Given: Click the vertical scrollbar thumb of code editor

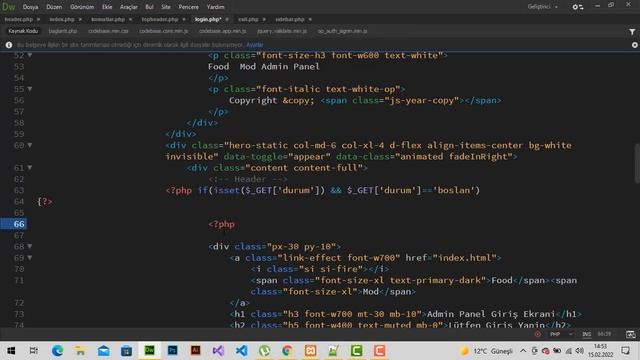Looking at the screenshot, I should 637,163.
